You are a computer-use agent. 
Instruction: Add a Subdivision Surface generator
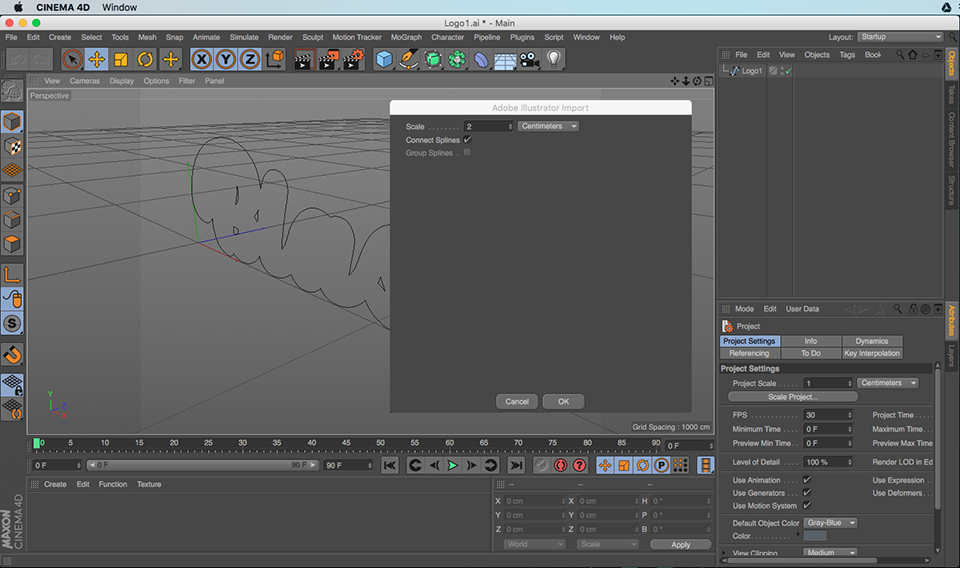[x=433, y=59]
